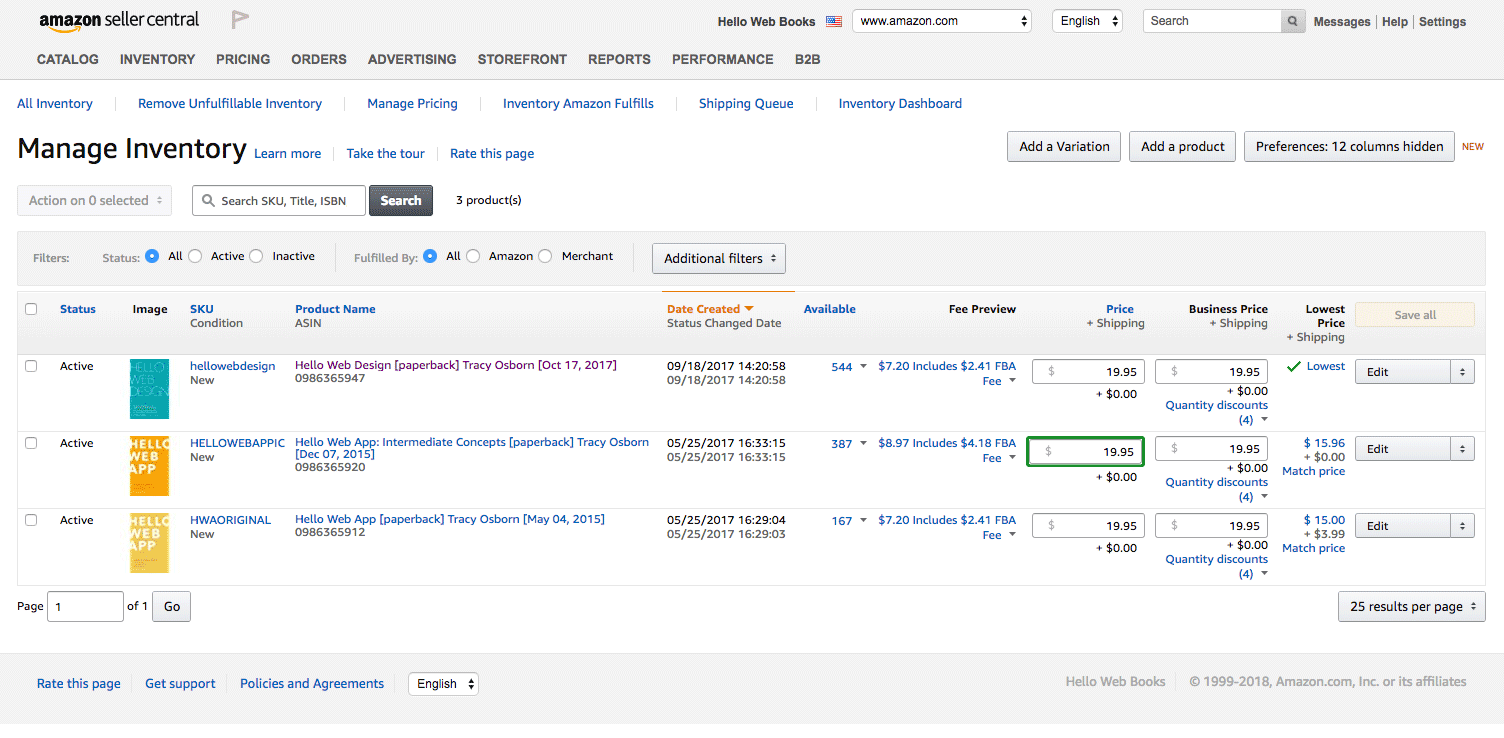Click the Go page button
The width and height of the screenshot is (1504, 738).
(172, 606)
